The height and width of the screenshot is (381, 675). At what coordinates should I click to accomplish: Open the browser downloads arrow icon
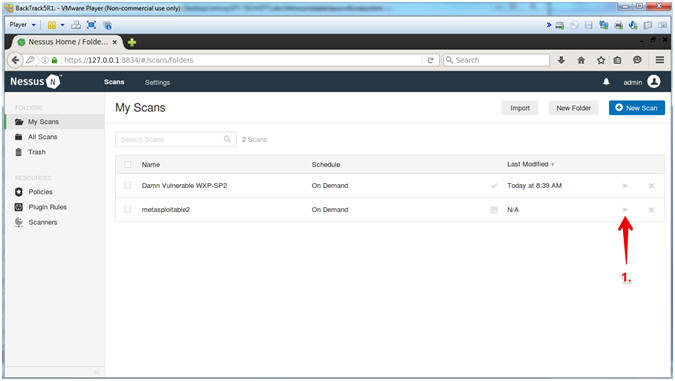pos(561,60)
